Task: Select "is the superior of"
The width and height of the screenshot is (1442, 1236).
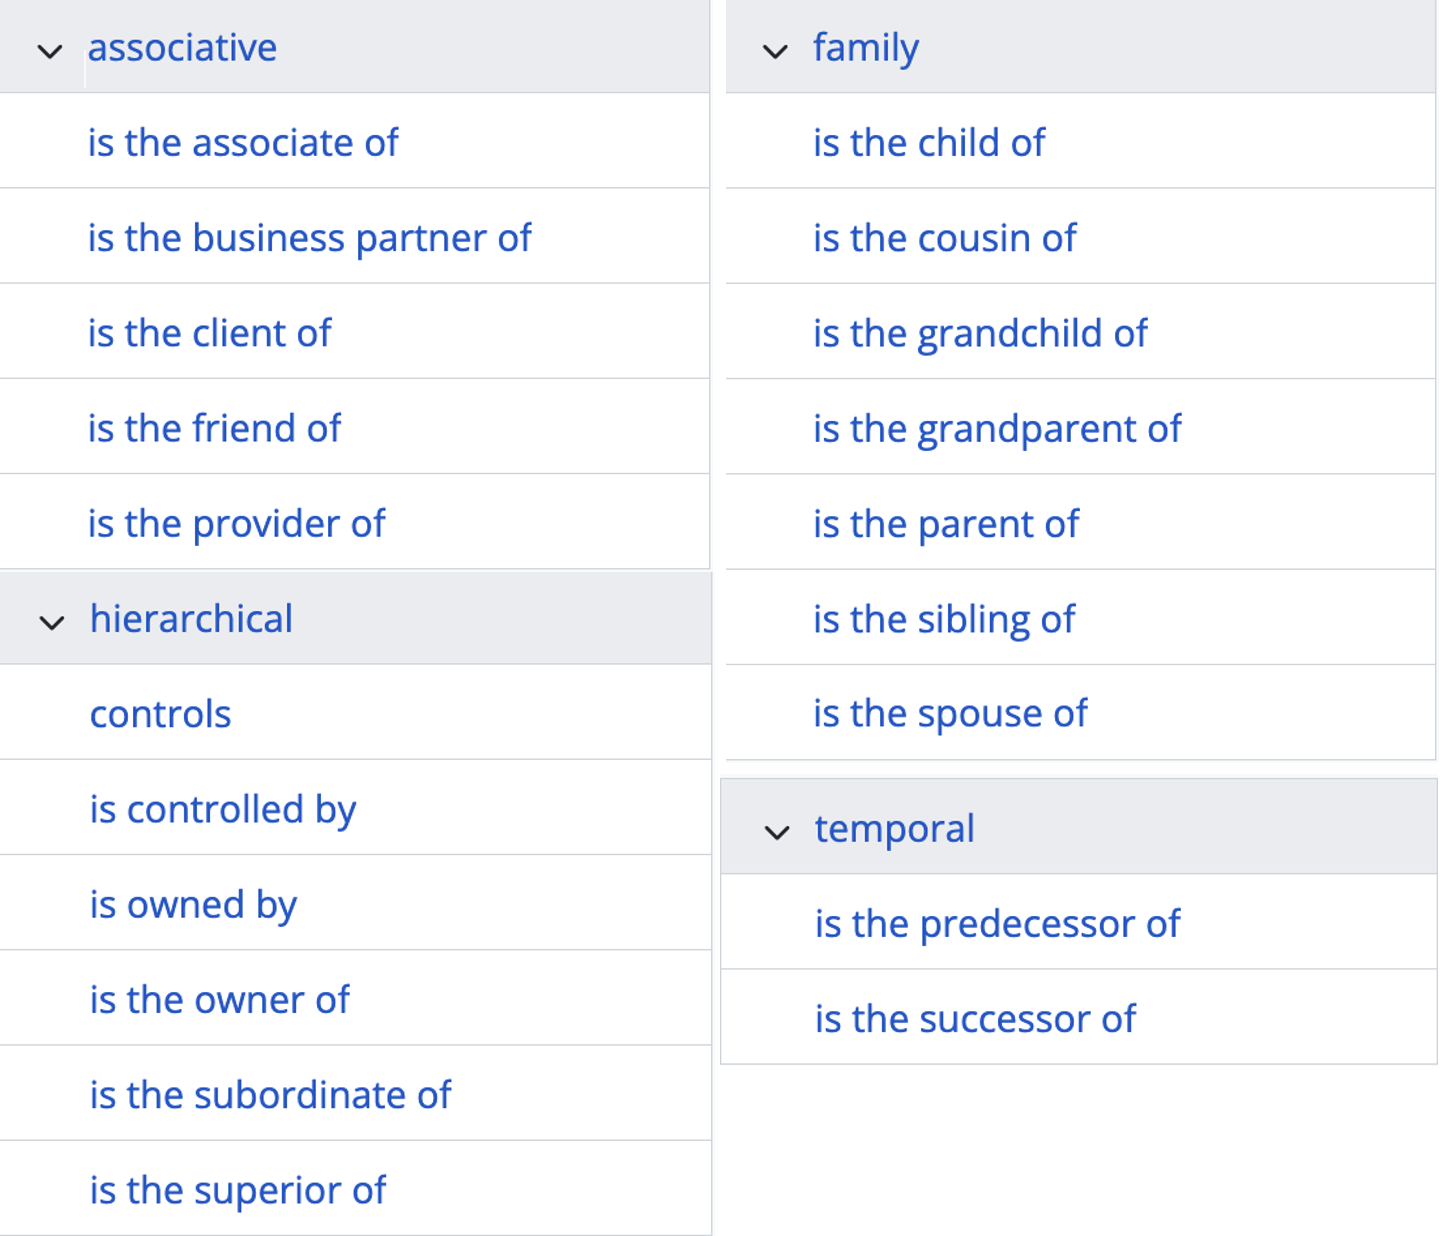Action: click(237, 1190)
